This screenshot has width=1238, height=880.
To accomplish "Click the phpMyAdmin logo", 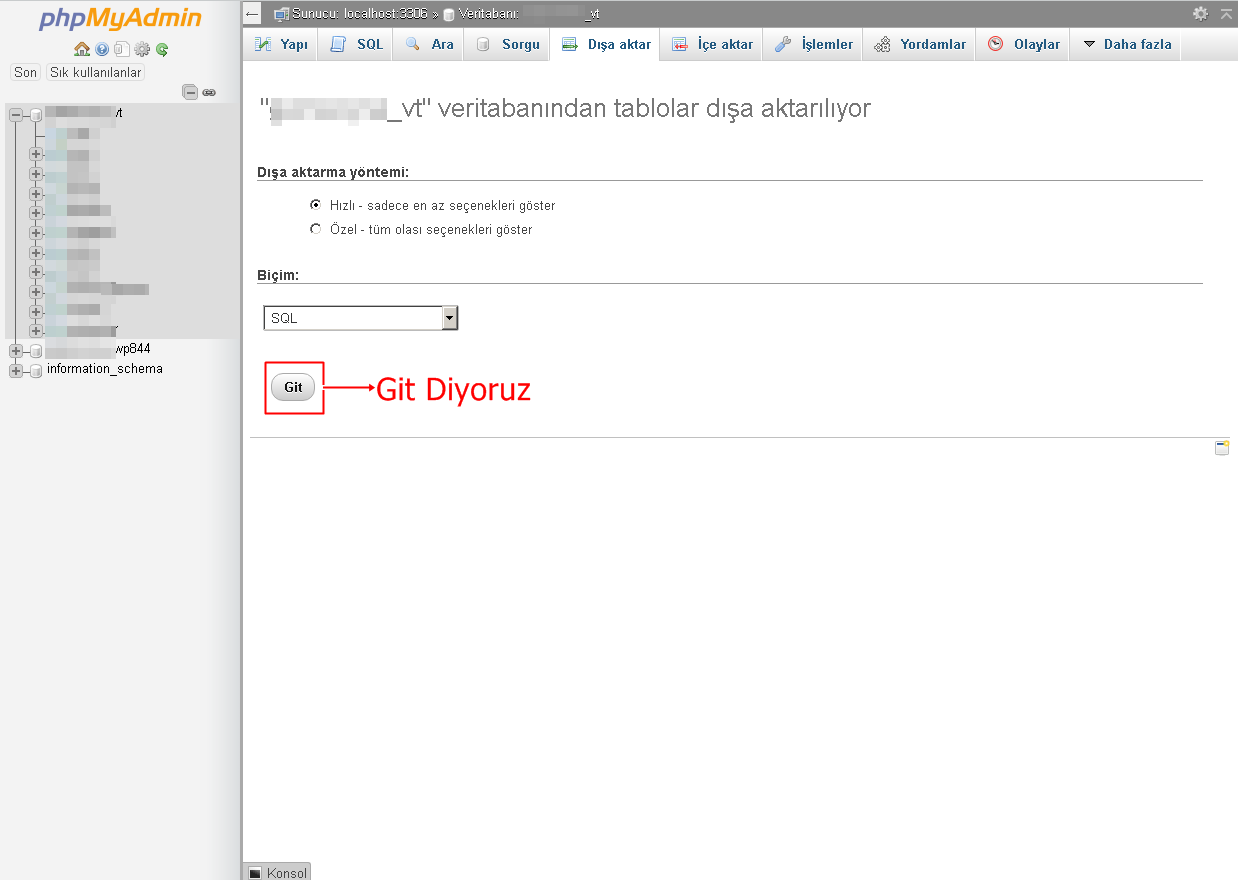I will (120, 19).
